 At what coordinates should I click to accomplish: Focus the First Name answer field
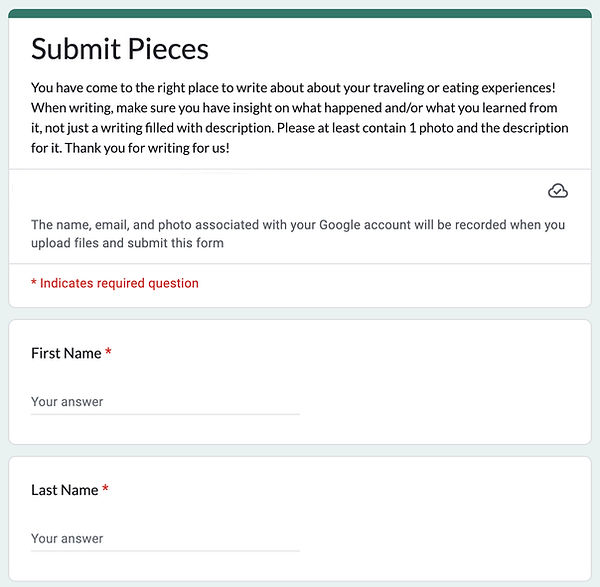click(165, 402)
